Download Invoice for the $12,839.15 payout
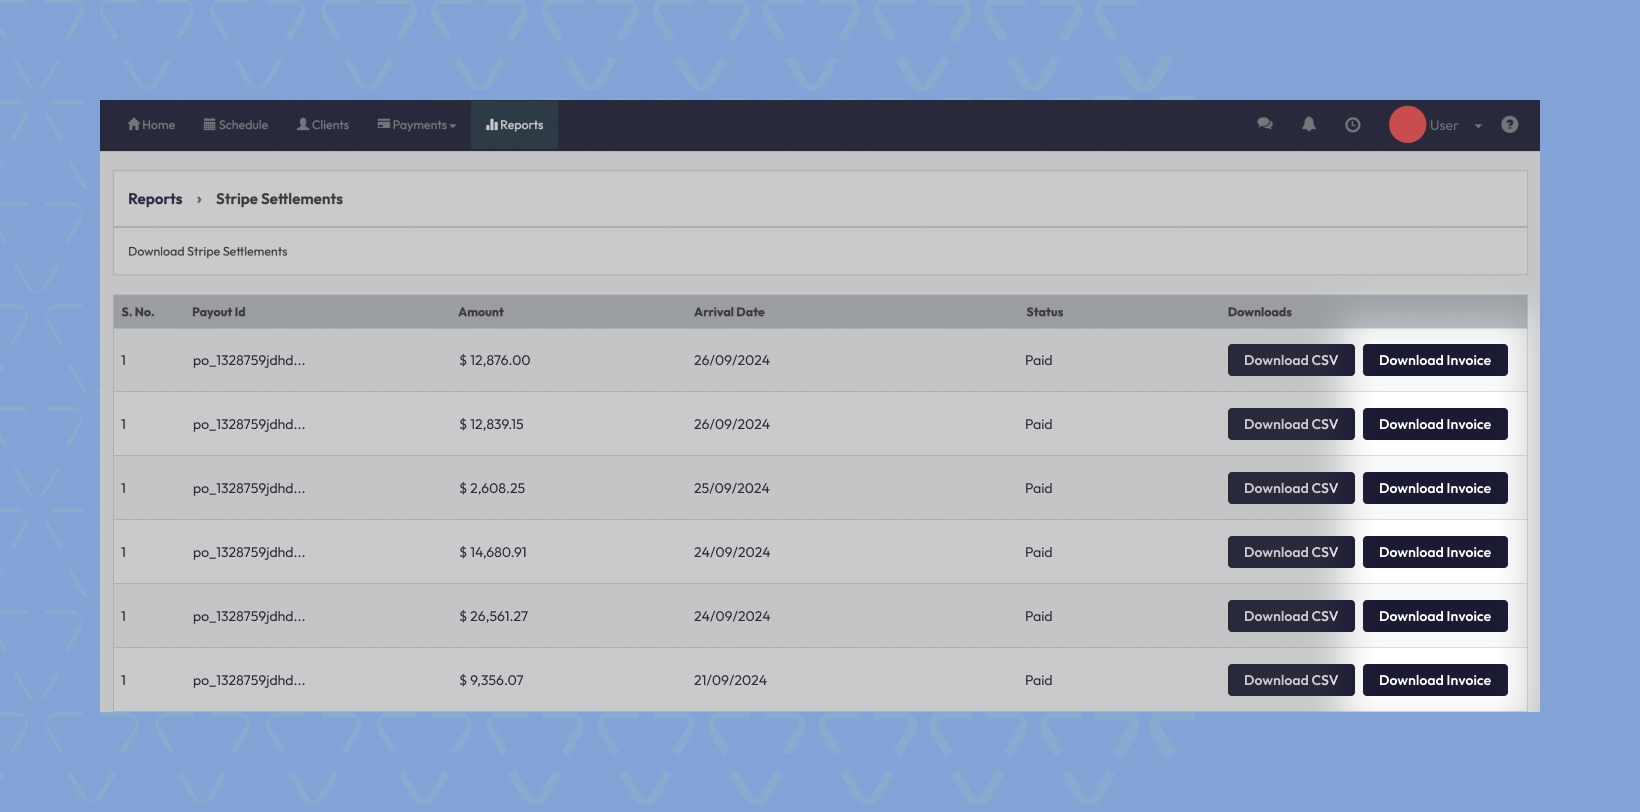 (x=1434, y=424)
